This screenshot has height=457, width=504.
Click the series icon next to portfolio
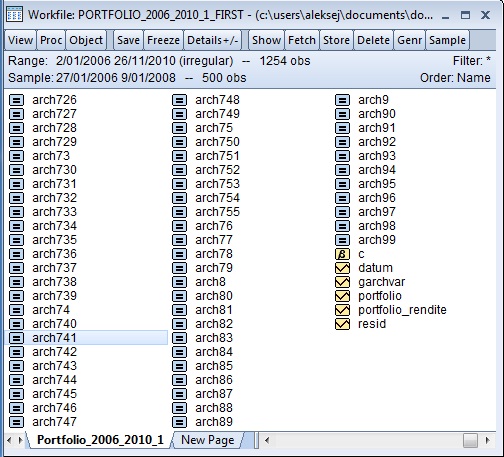342,296
